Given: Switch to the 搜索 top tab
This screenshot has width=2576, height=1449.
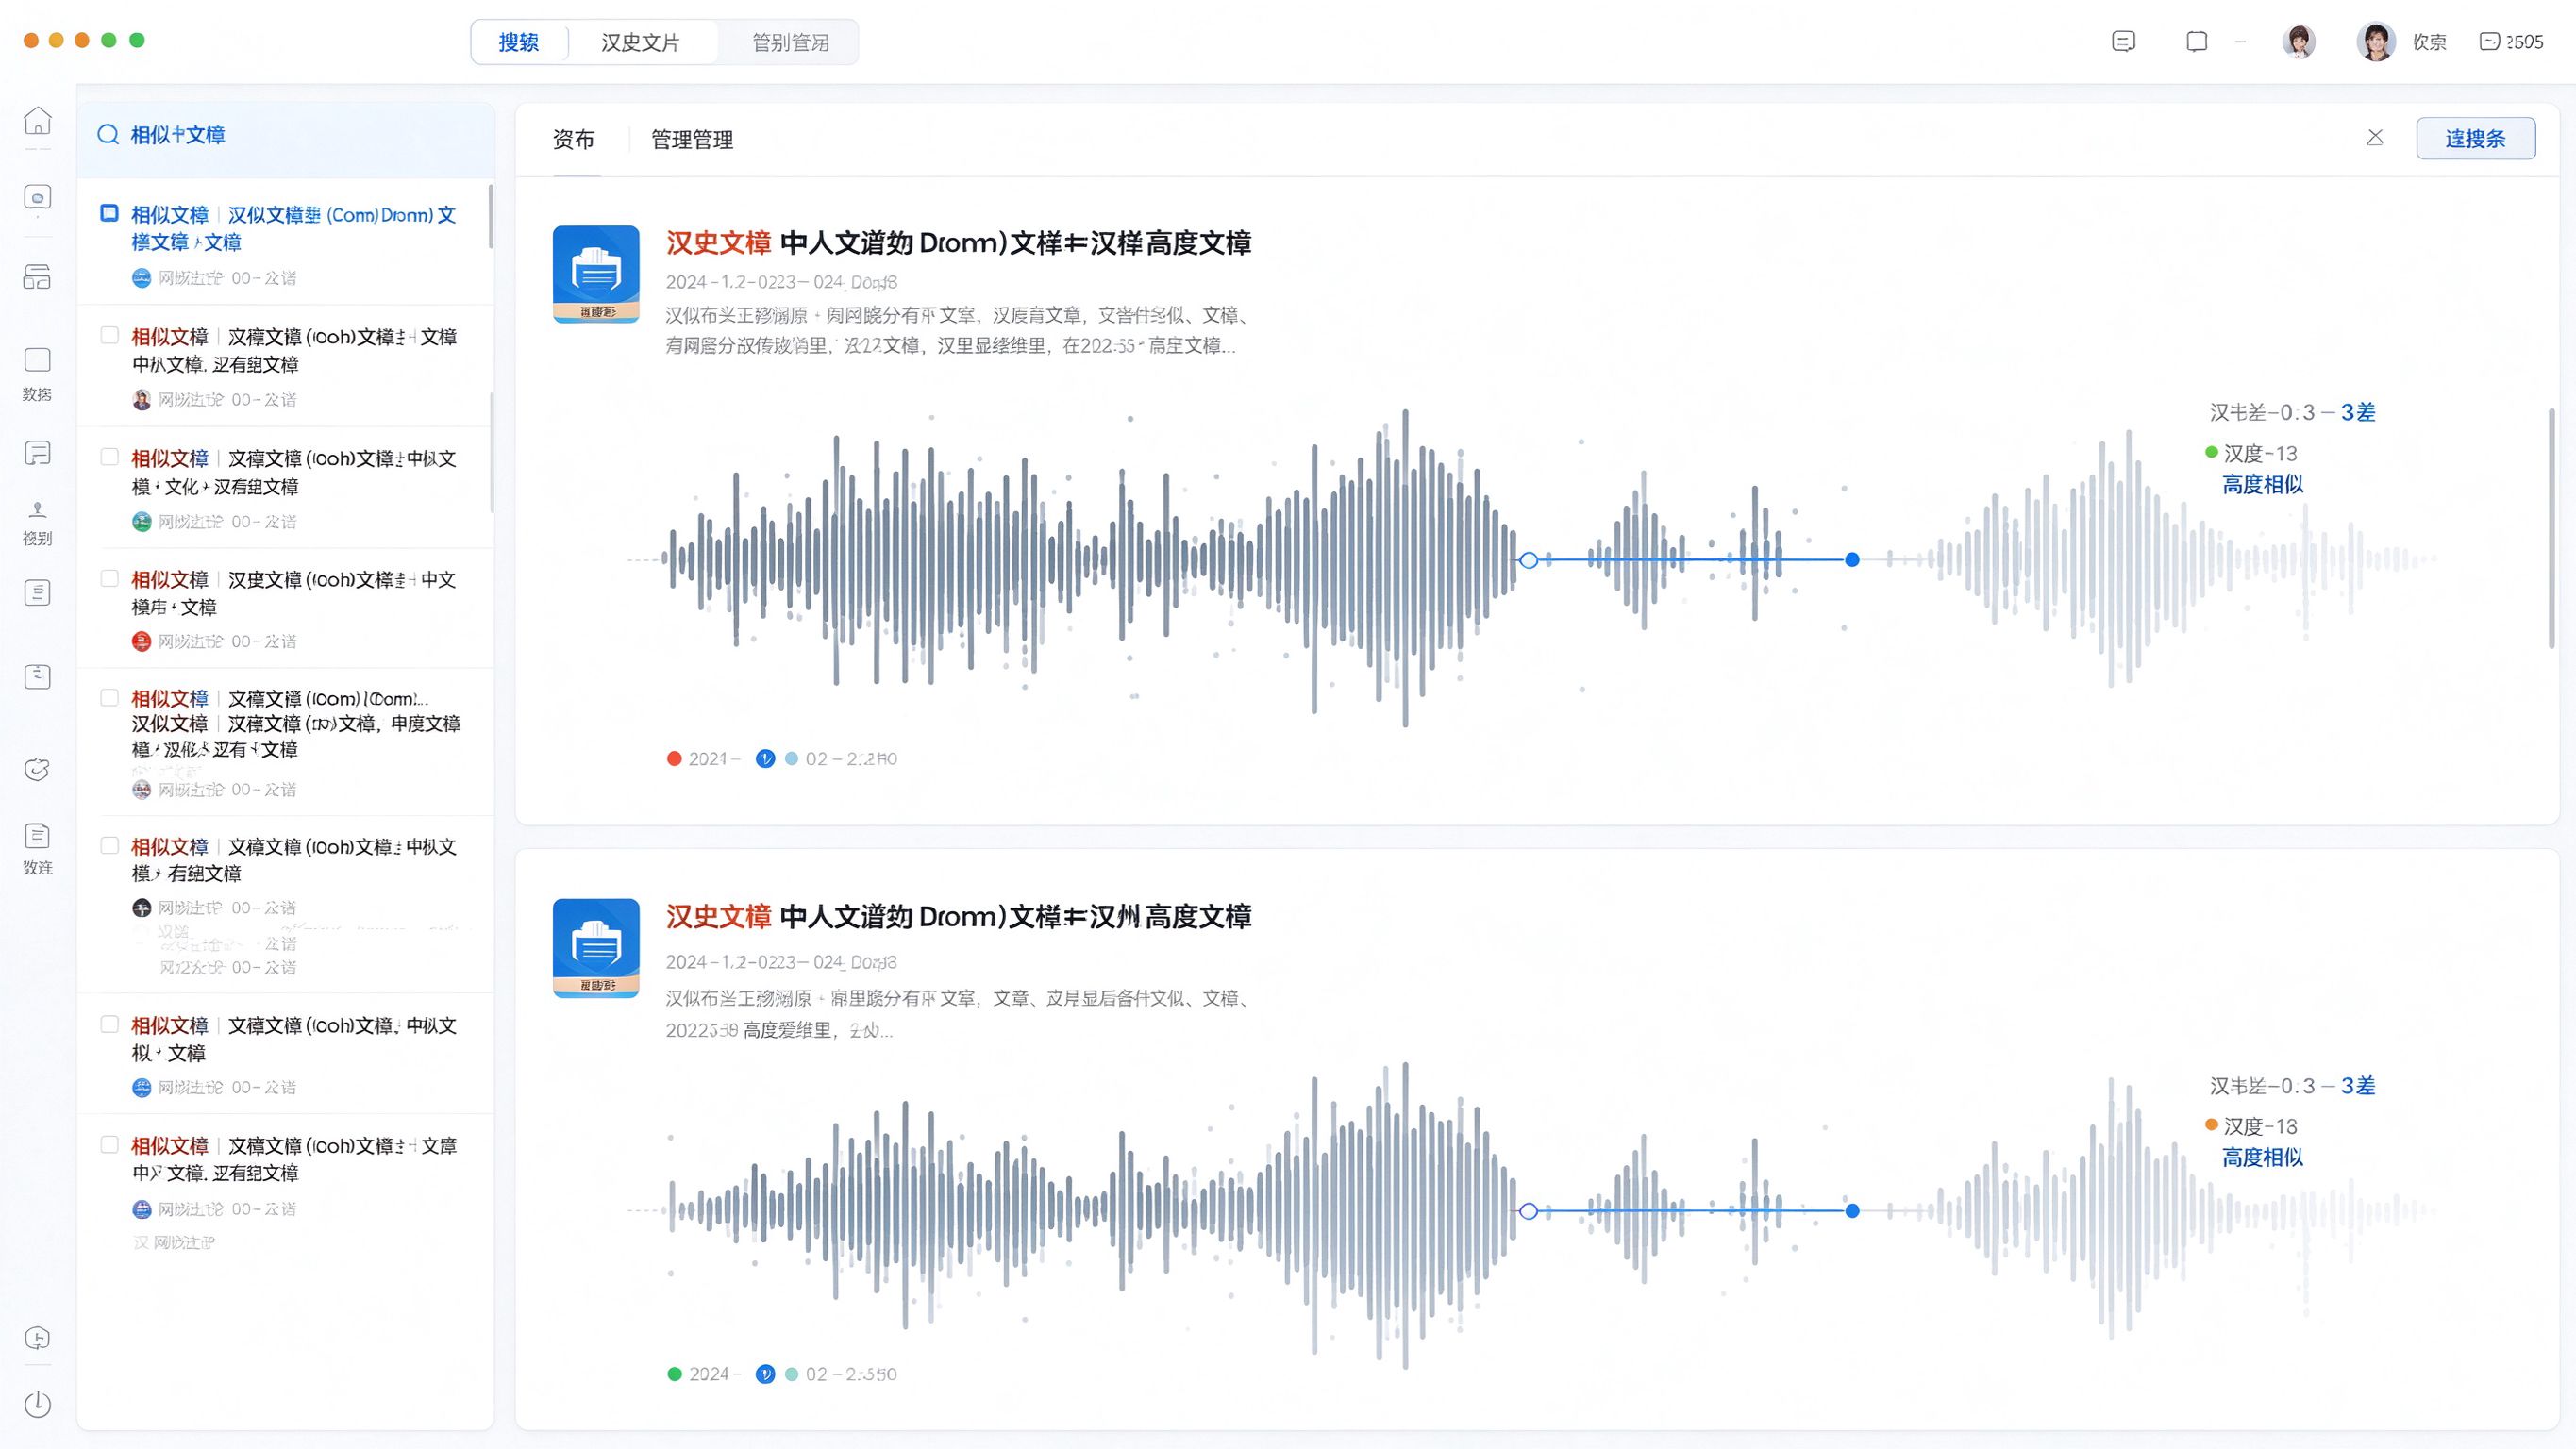Looking at the screenshot, I should coord(519,42).
